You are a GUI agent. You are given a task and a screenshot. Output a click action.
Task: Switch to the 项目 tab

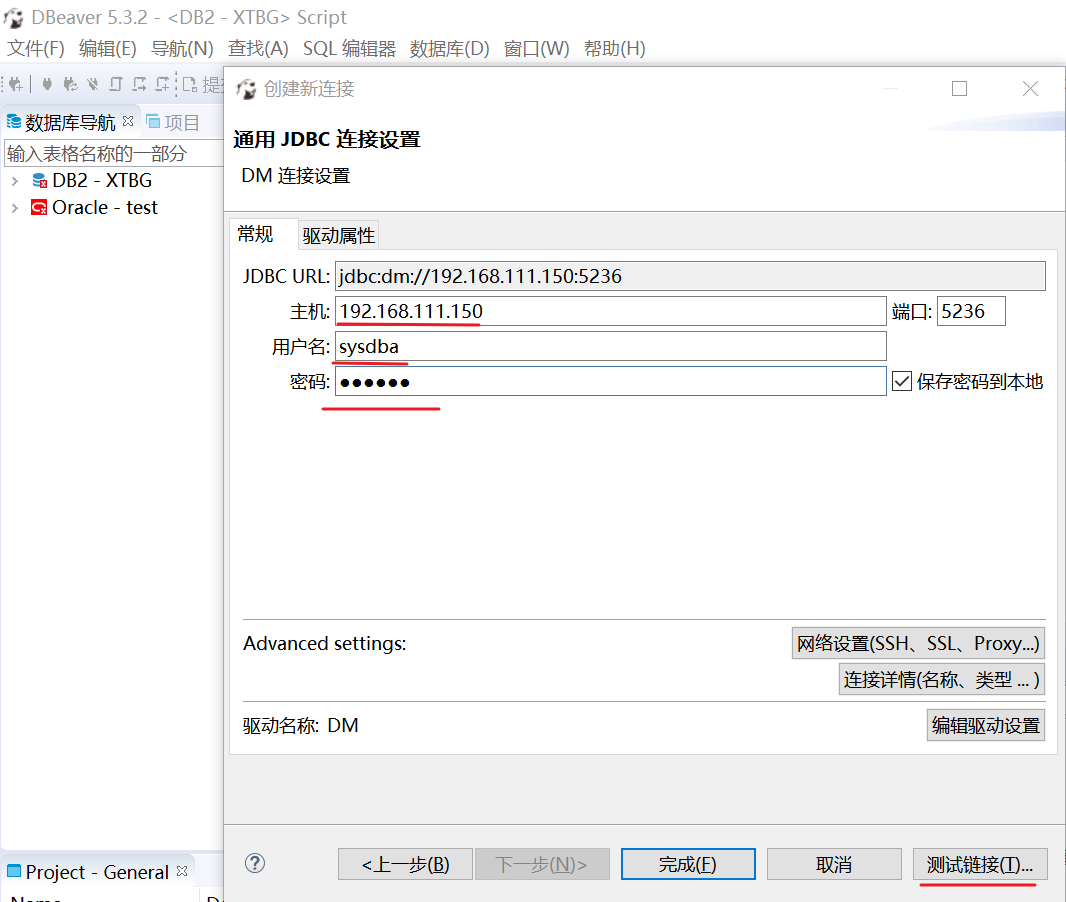click(x=173, y=122)
